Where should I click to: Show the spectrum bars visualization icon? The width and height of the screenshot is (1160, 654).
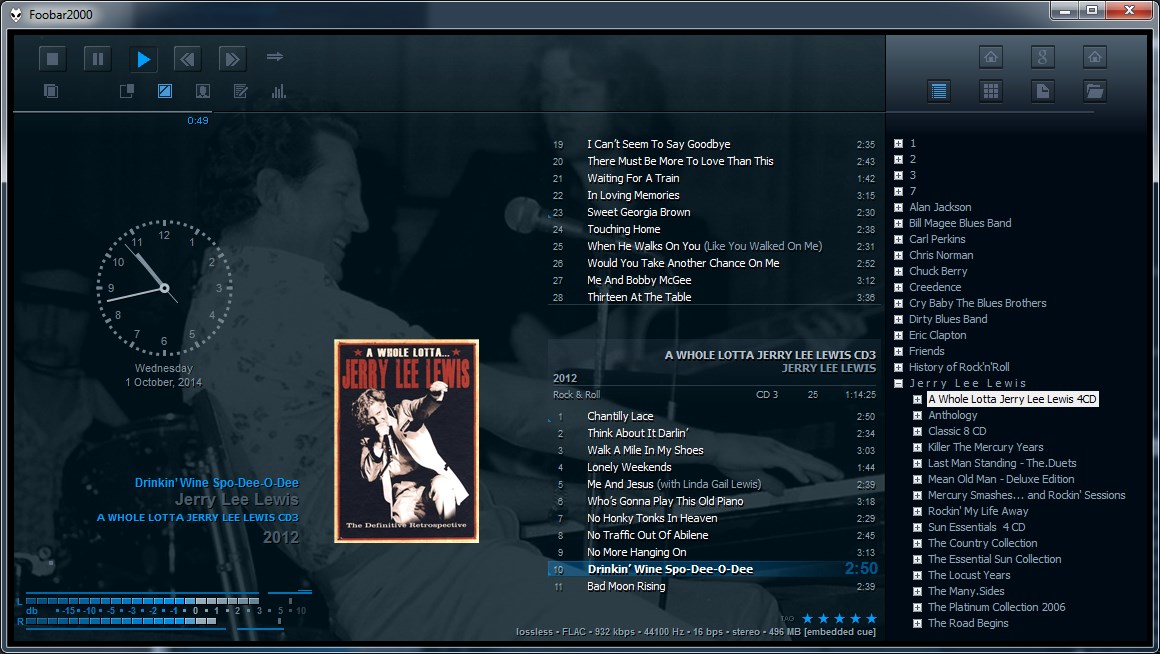click(x=278, y=91)
